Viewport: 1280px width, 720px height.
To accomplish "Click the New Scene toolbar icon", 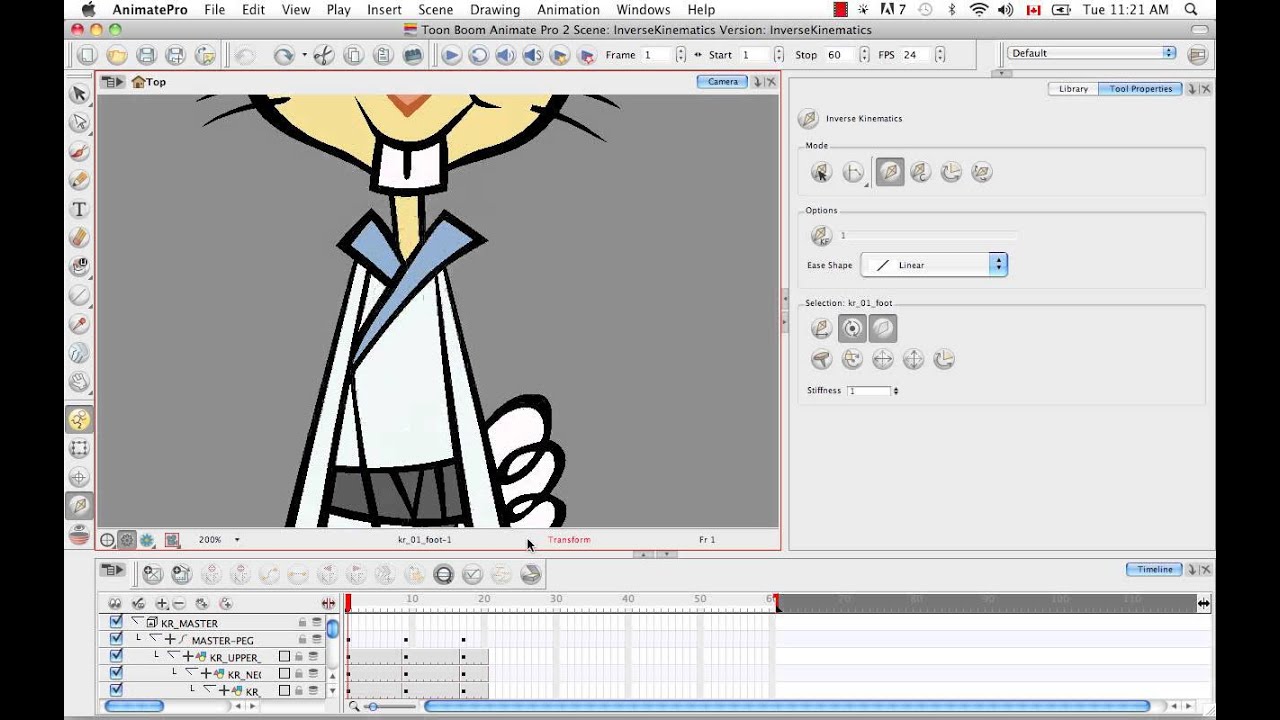I will click(x=87, y=55).
